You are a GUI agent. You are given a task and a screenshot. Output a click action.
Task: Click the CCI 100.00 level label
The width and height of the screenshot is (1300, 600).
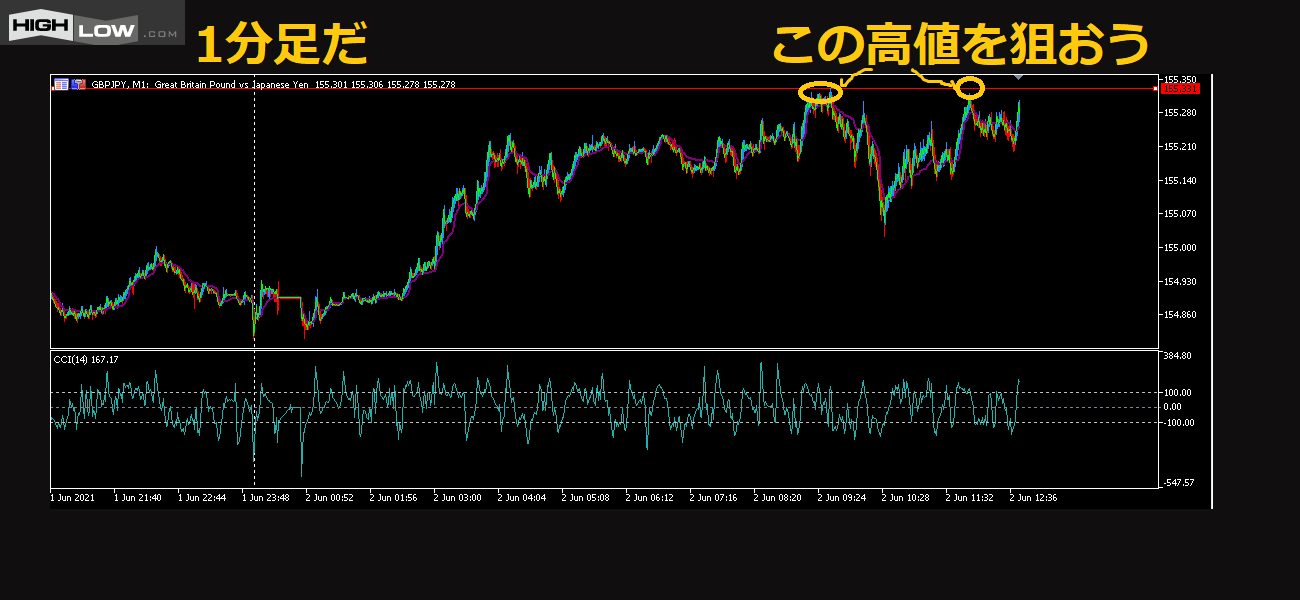pos(1176,393)
